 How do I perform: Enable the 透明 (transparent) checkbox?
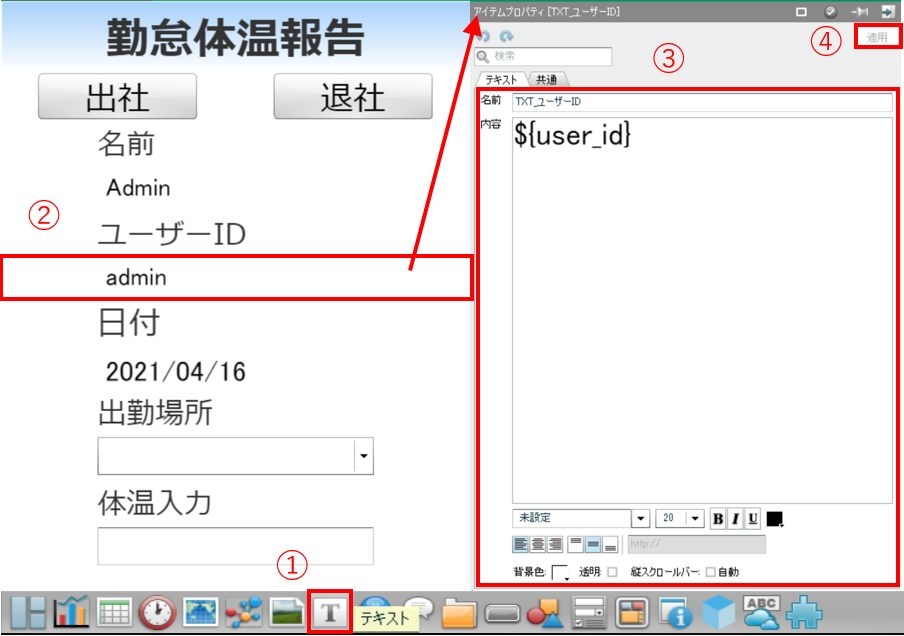612,572
